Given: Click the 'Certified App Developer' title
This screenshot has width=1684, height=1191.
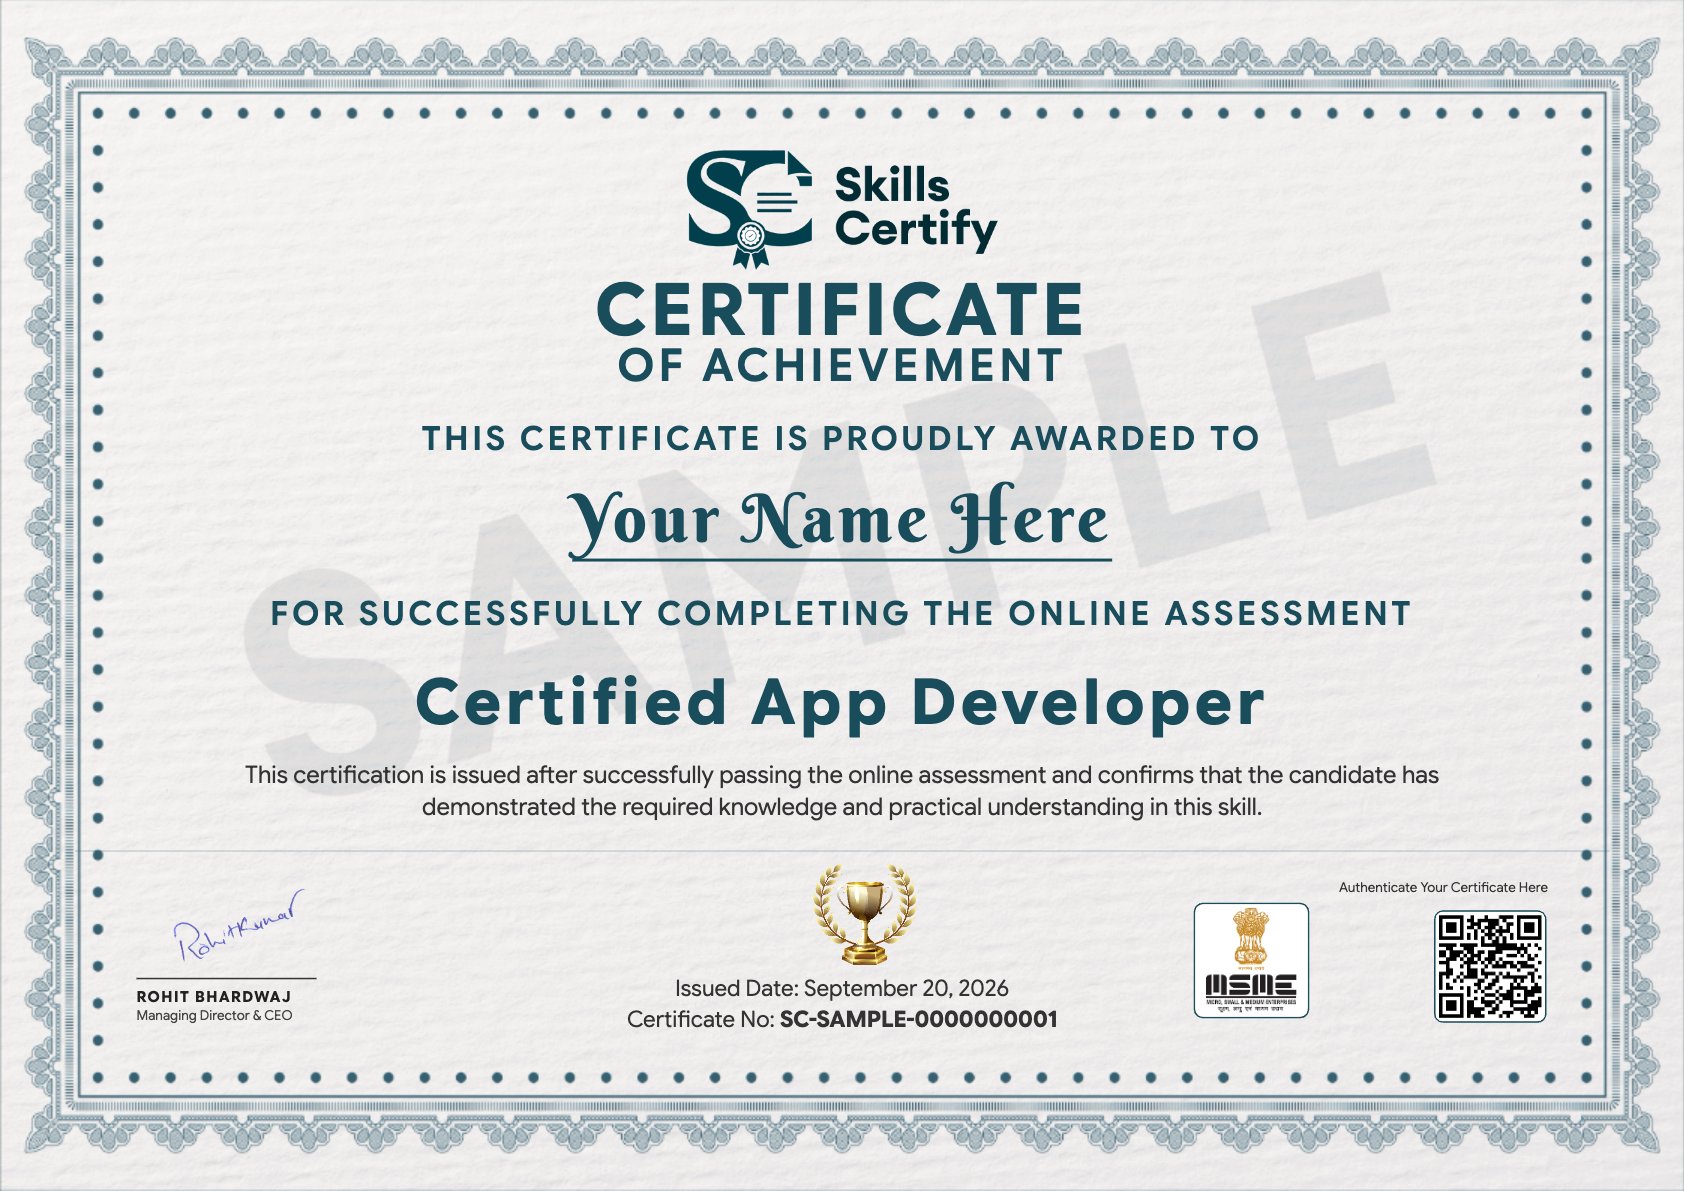Looking at the screenshot, I should (x=840, y=705).
